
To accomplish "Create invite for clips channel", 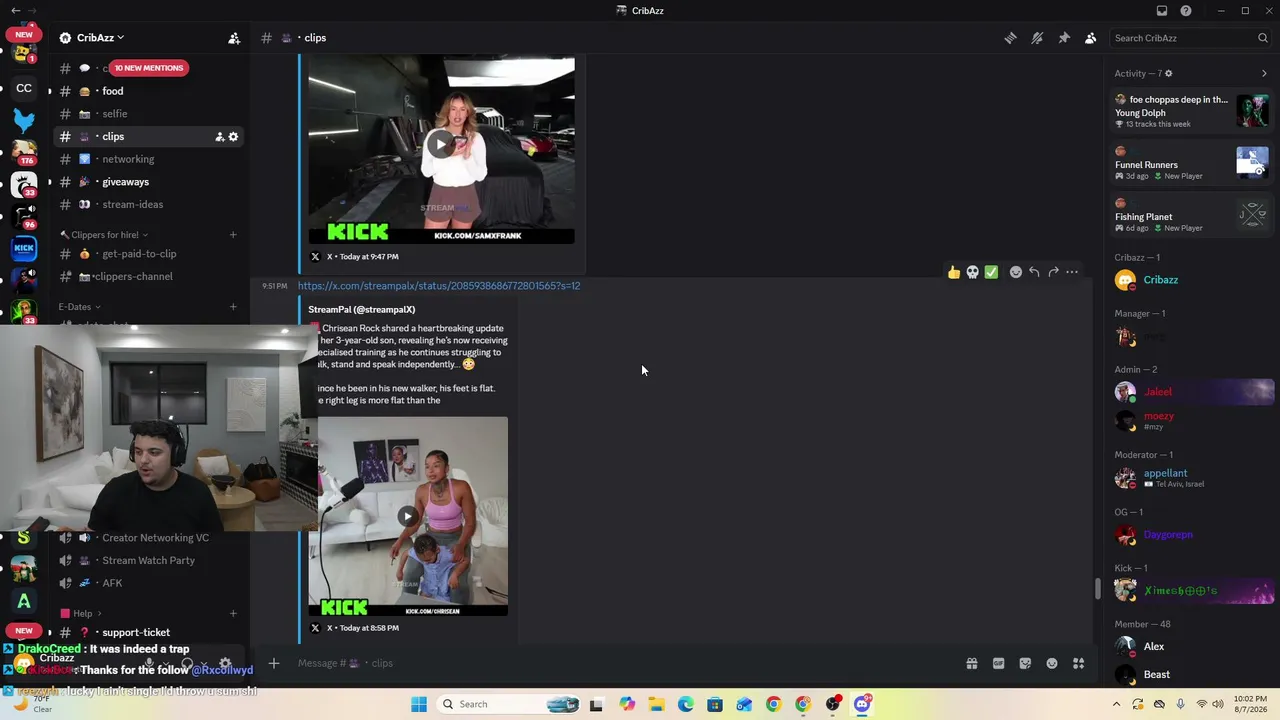I will tap(219, 137).
